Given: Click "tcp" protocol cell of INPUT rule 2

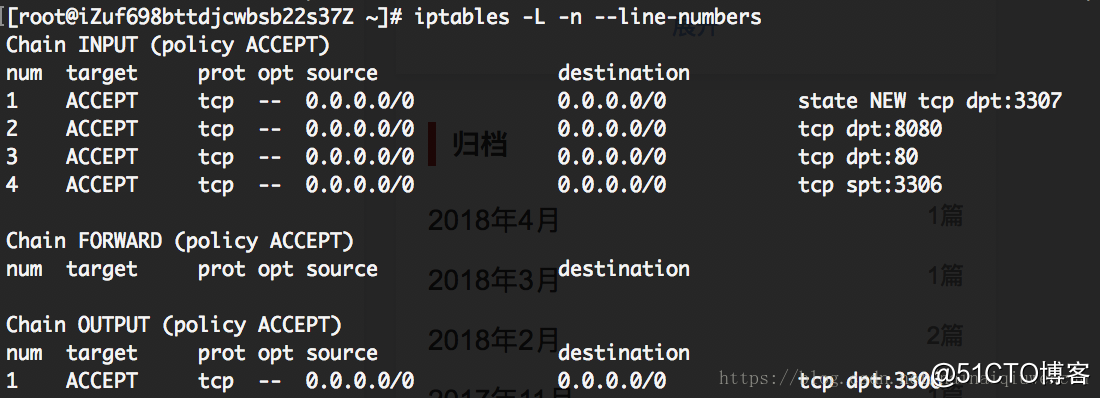Looking at the screenshot, I should [x=215, y=130].
